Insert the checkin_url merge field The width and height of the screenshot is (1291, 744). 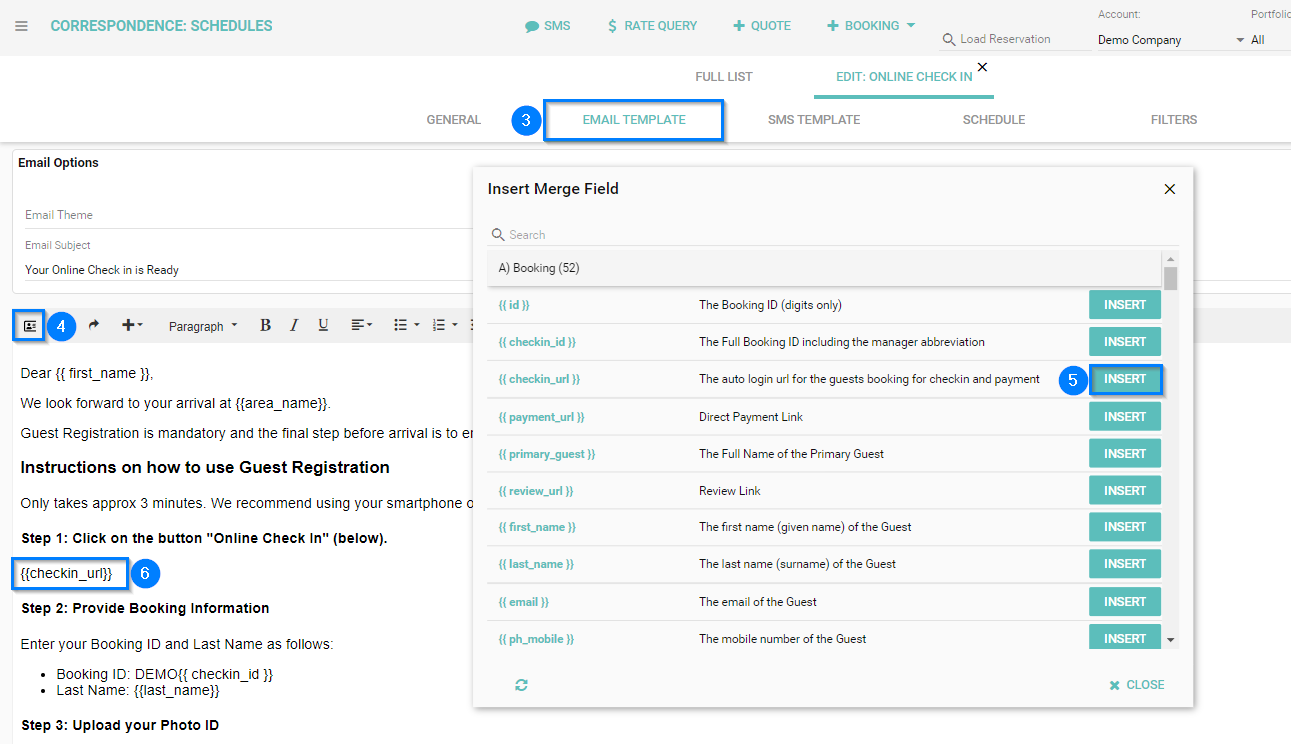point(1124,379)
